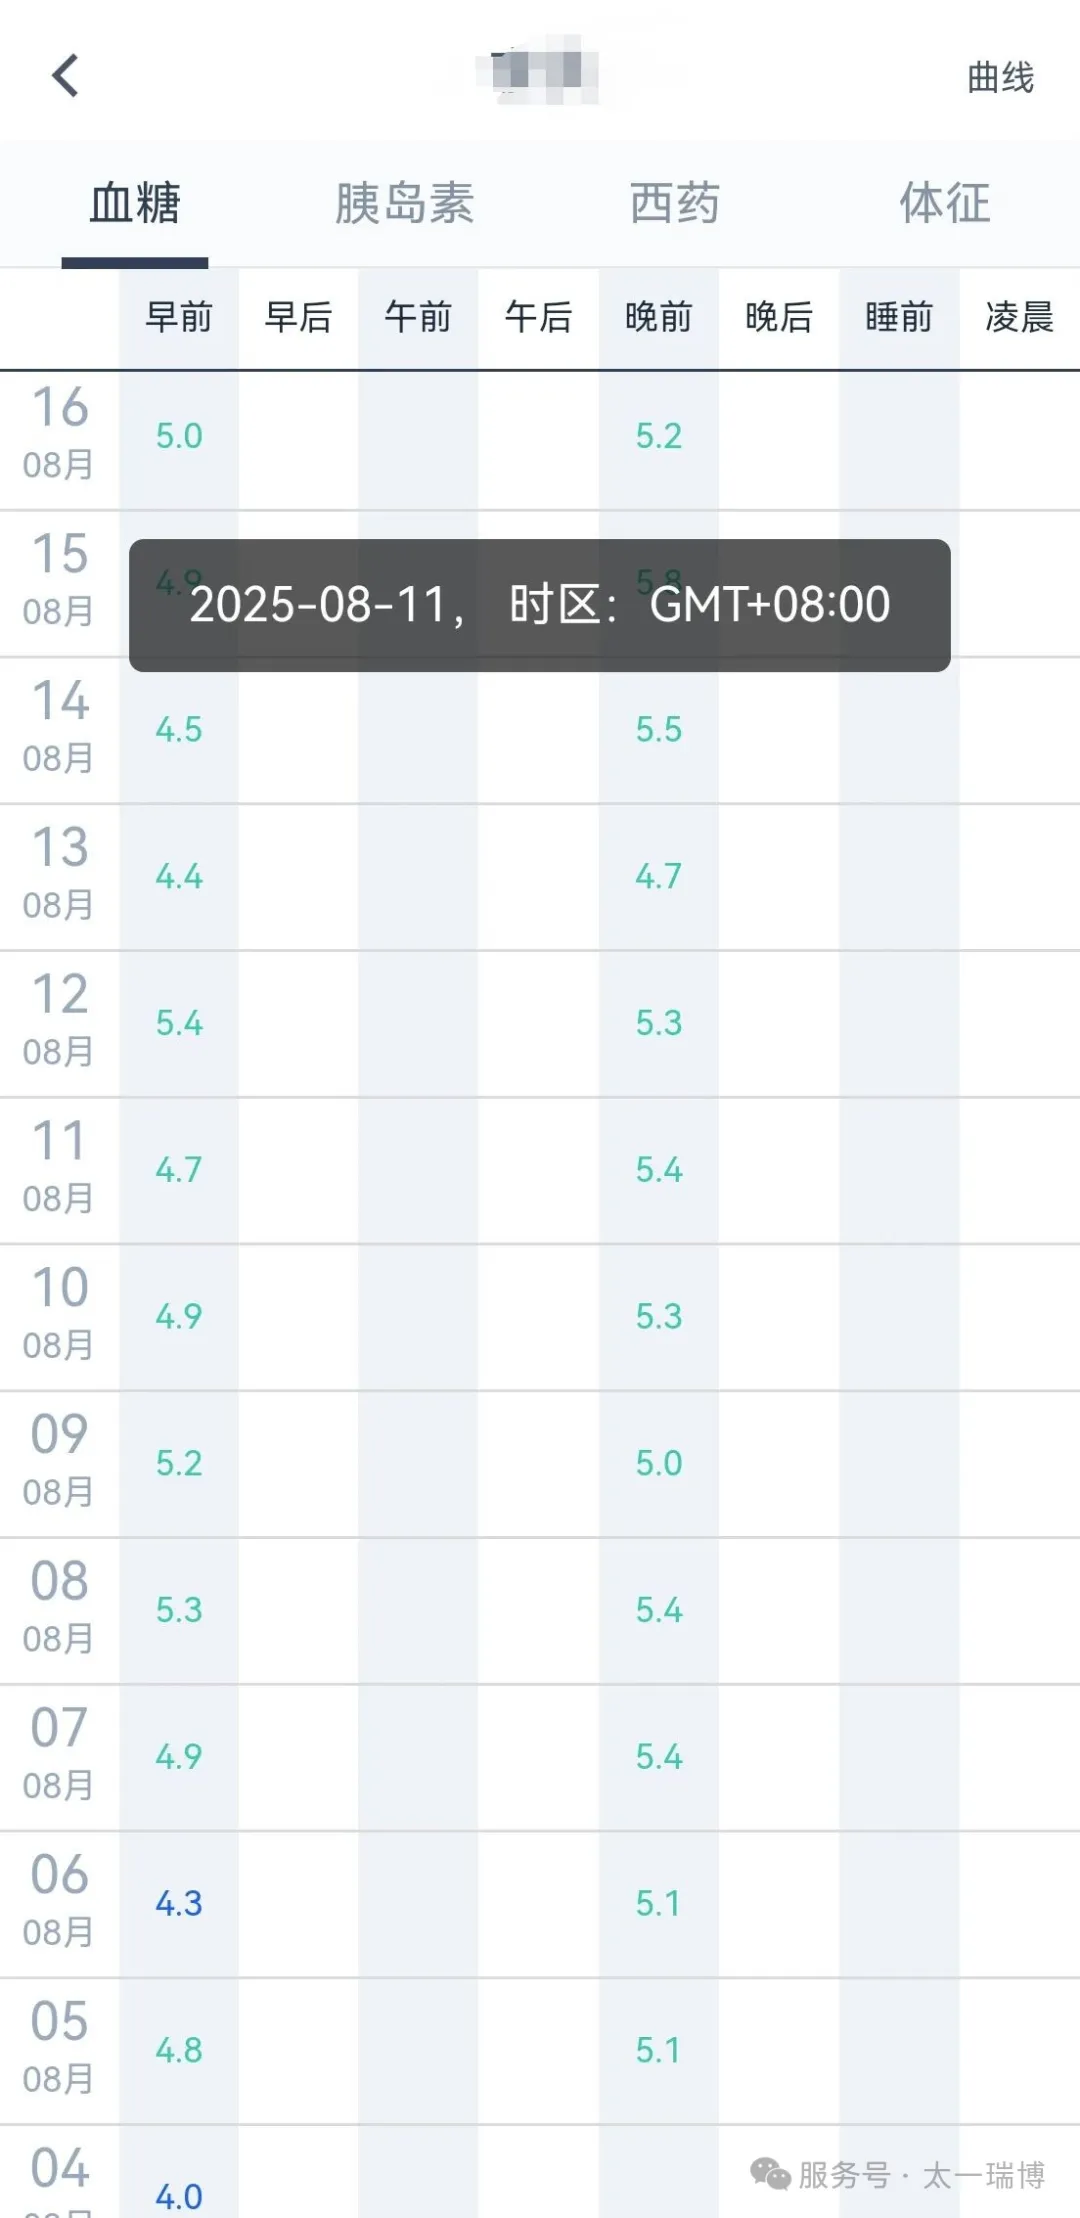
Task: Tap the back arrow icon
Action: click(66, 76)
